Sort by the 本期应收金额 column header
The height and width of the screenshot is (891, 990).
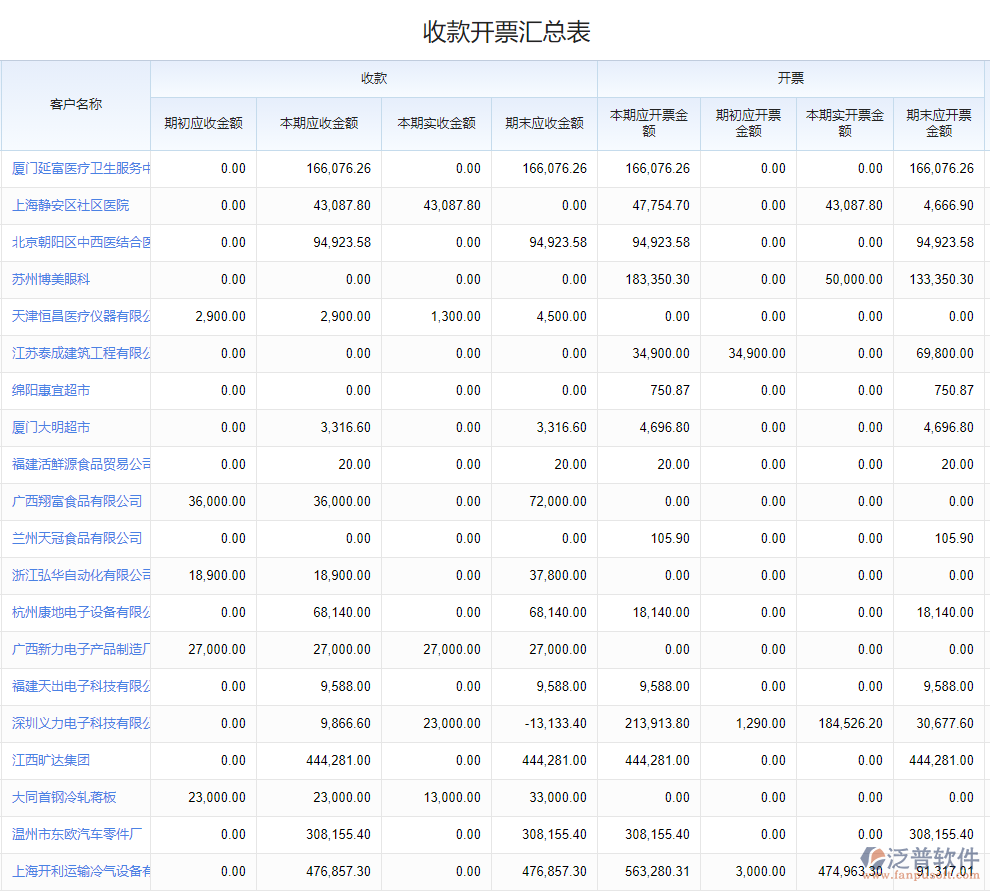coord(319,123)
